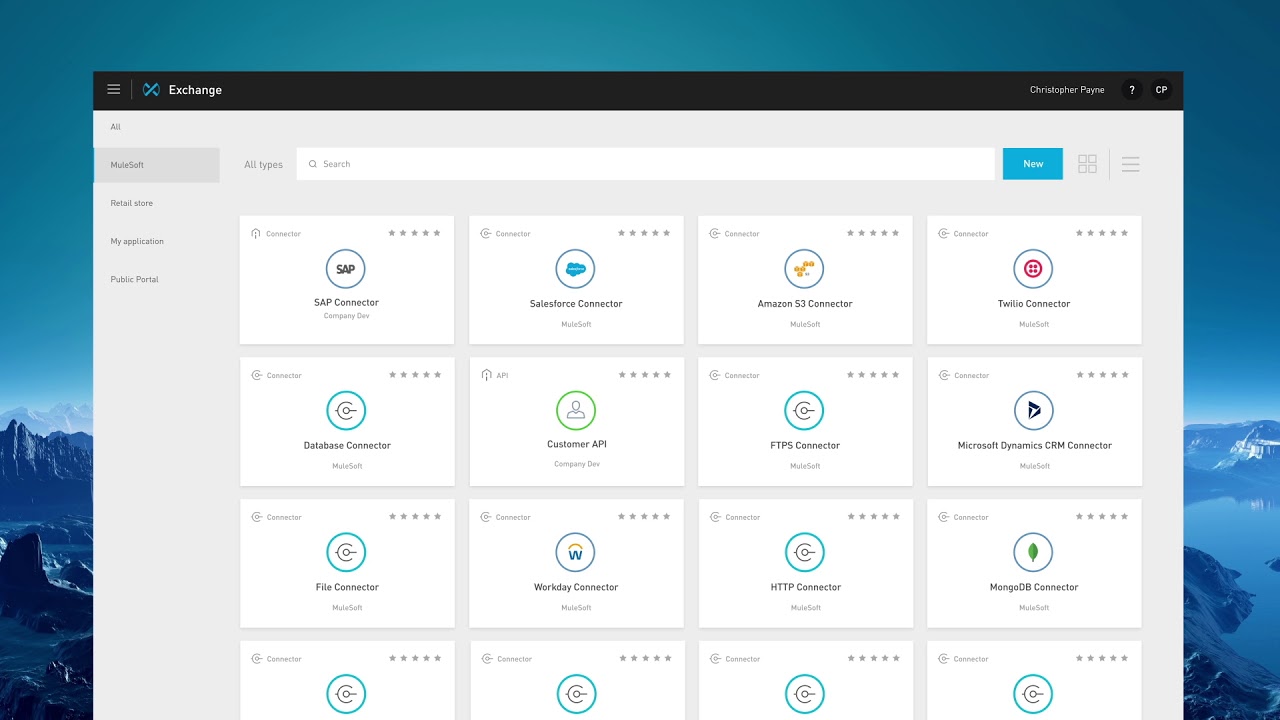This screenshot has height=720, width=1280.
Task: Rate the Customer API with stars
Action: click(644, 375)
